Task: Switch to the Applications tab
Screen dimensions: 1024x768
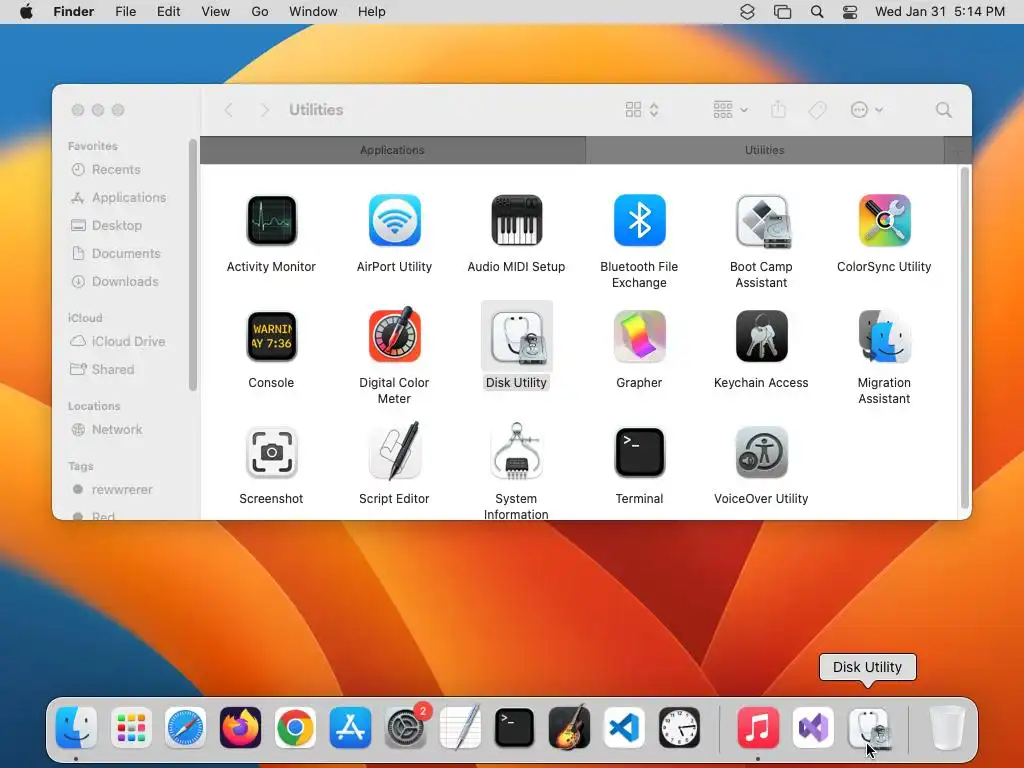Action: pyautogui.click(x=392, y=150)
